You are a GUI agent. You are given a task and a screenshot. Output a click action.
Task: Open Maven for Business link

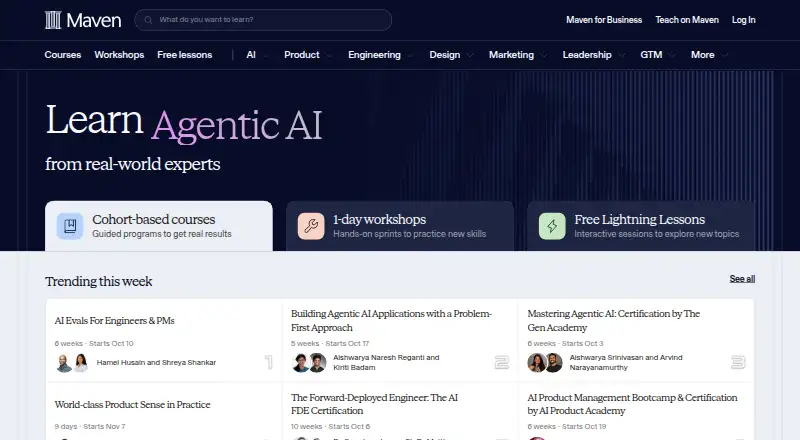click(x=604, y=20)
